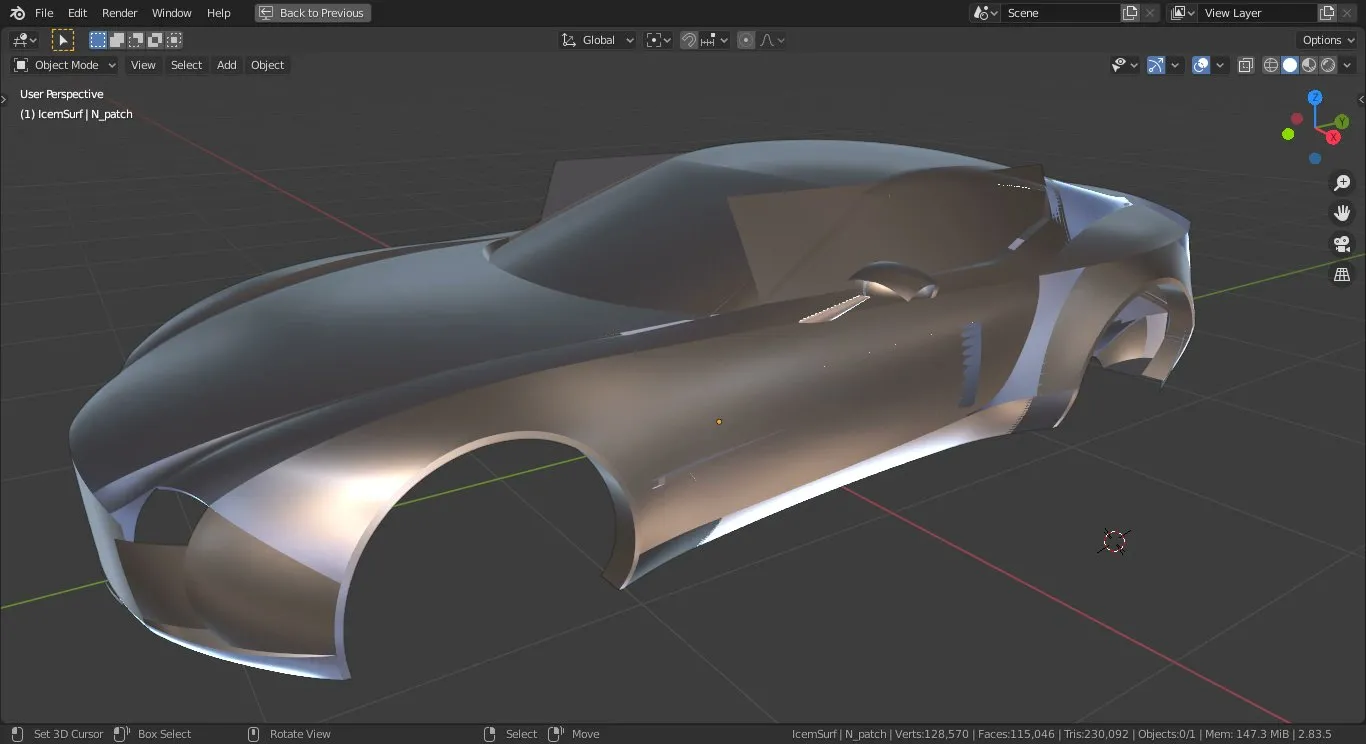Toggle proportional editing mode

pyautogui.click(x=745, y=39)
